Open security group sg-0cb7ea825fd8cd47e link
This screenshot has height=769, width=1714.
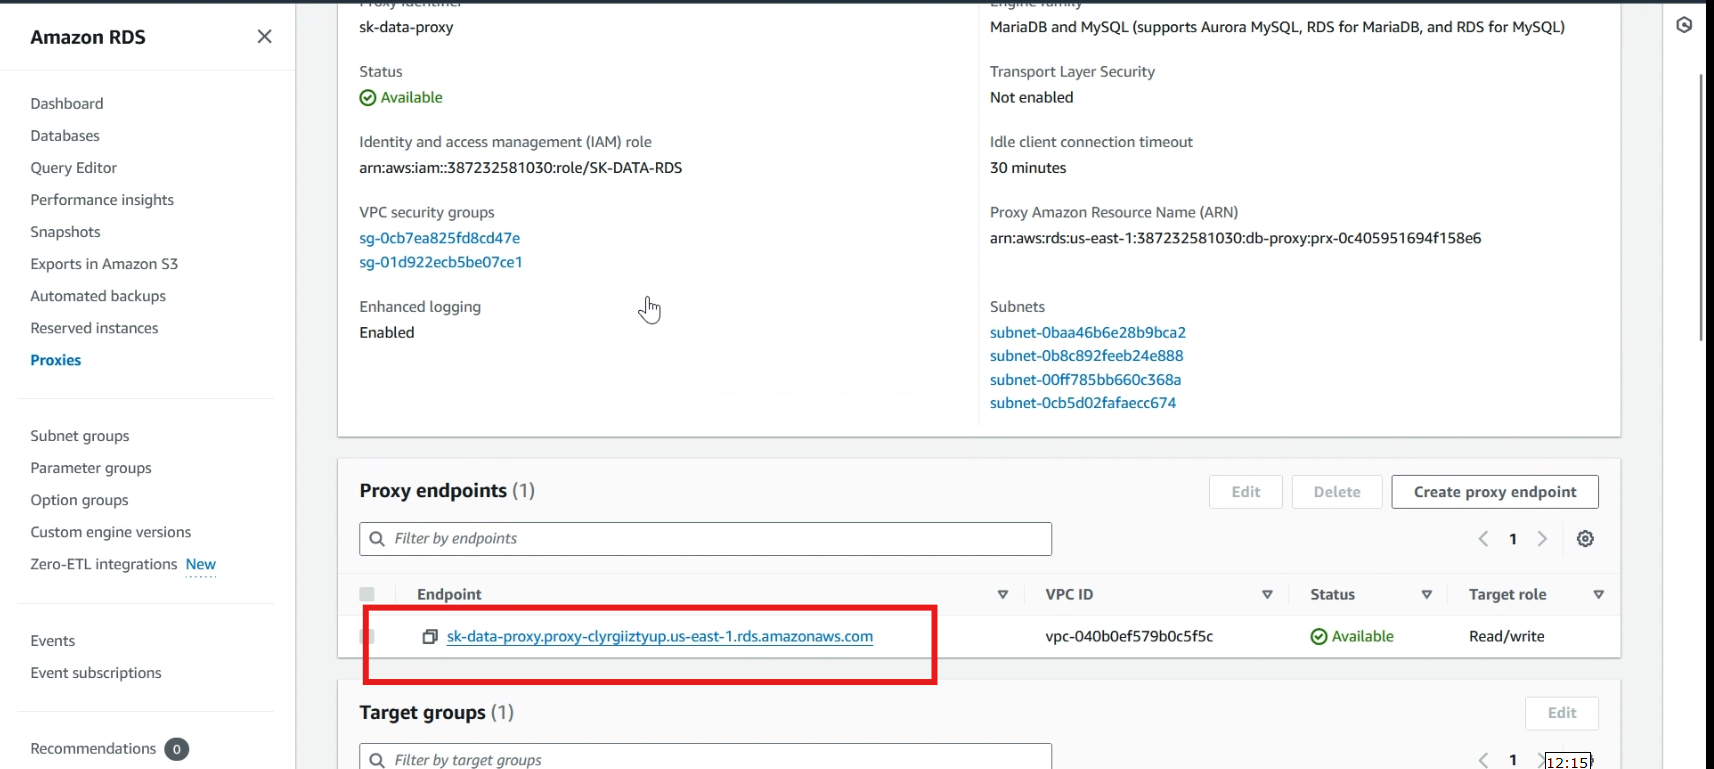[440, 238]
